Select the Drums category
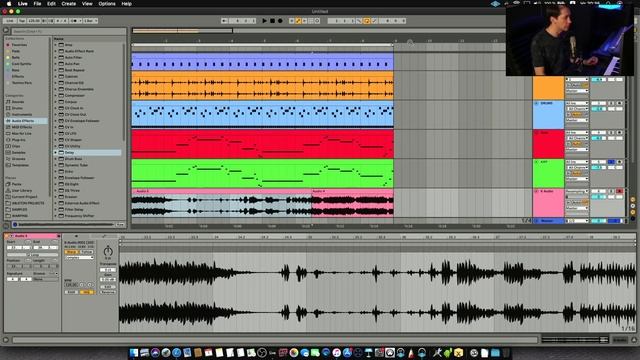Screen dimensions: 640x360 point(17,108)
